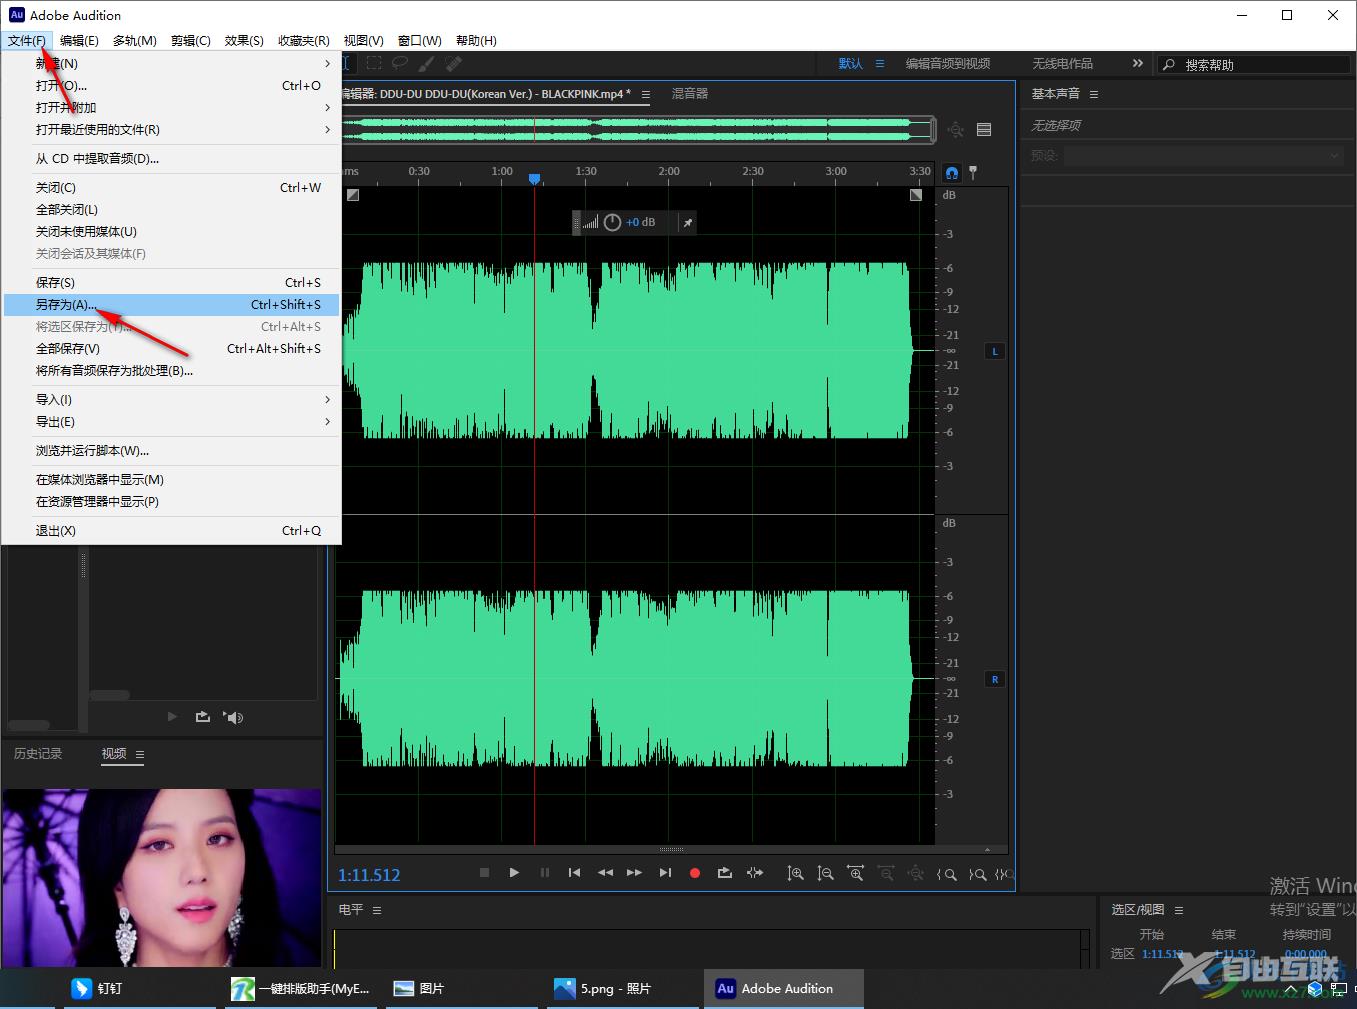Screen dimensions: 1357x1009
Task: Toggle loop playback in transport bar
Action: (x=725, y=873)
